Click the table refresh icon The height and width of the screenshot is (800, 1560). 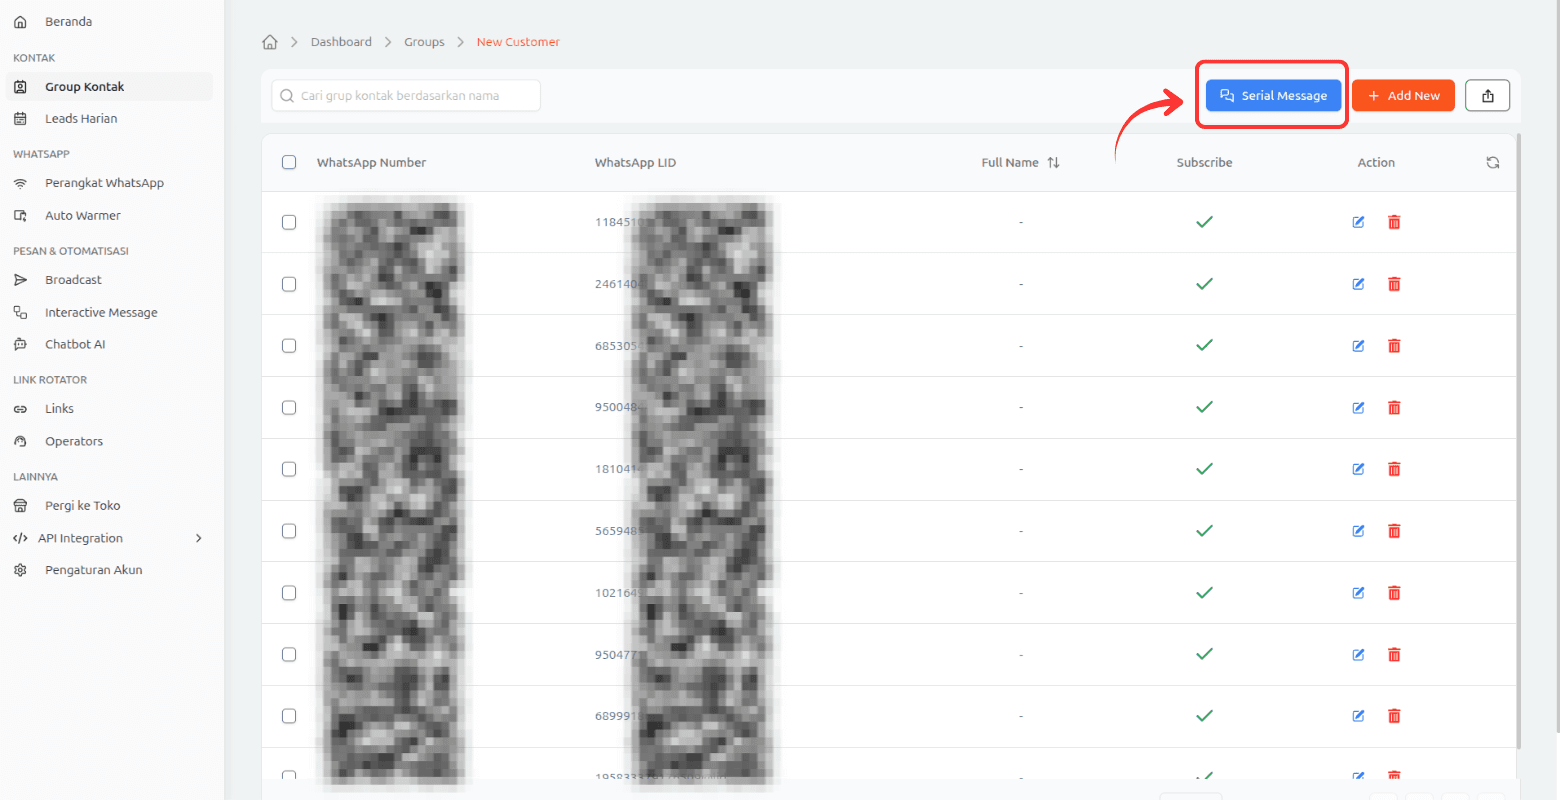[1492, 163]
